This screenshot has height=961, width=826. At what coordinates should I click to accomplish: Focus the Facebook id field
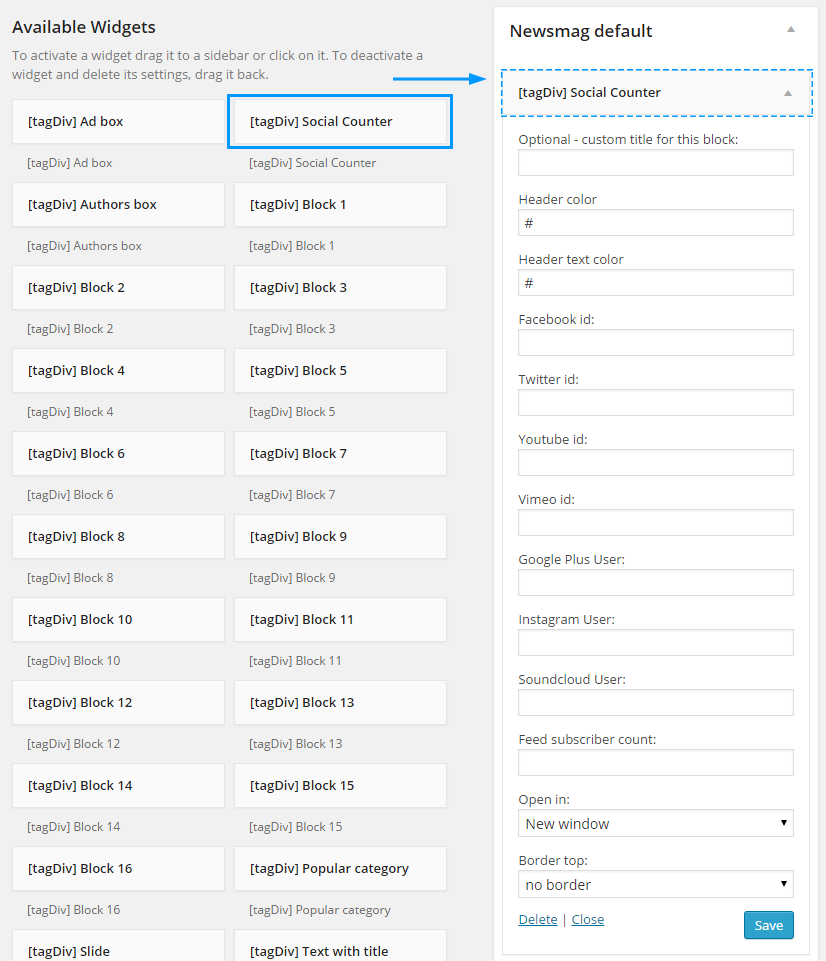coord(655,343)
